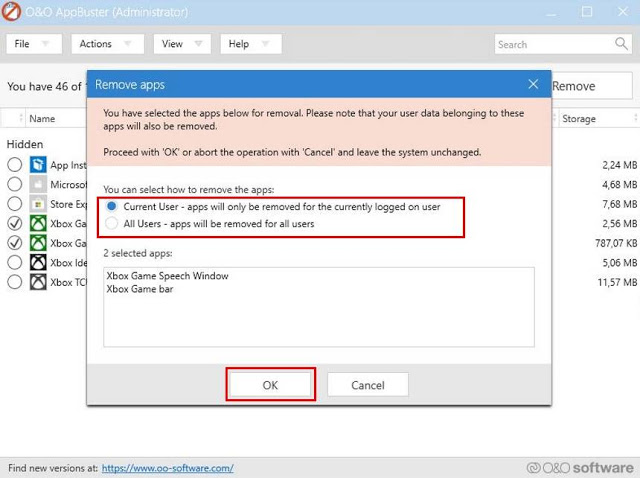Click the 4,68 MB storage value
This screenshot has height=478, width=640.
[620, 185]
